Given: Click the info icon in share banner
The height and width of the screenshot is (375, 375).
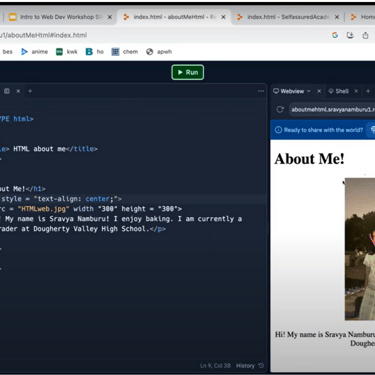Looking at the screenshot, I should (278, 130).
